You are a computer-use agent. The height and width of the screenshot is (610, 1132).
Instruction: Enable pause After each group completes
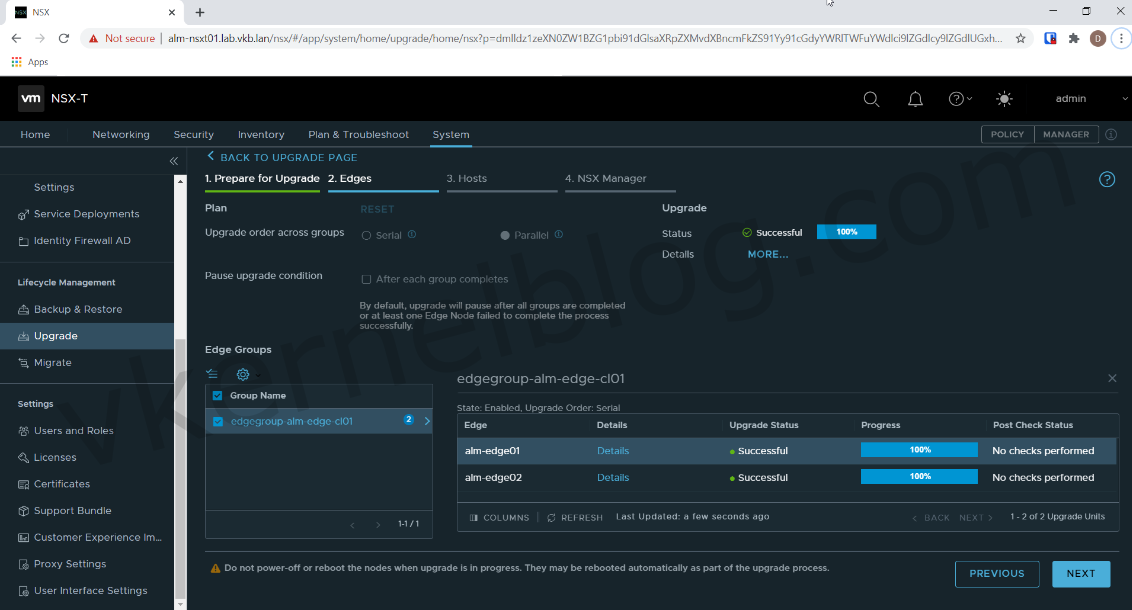[366, 279]
